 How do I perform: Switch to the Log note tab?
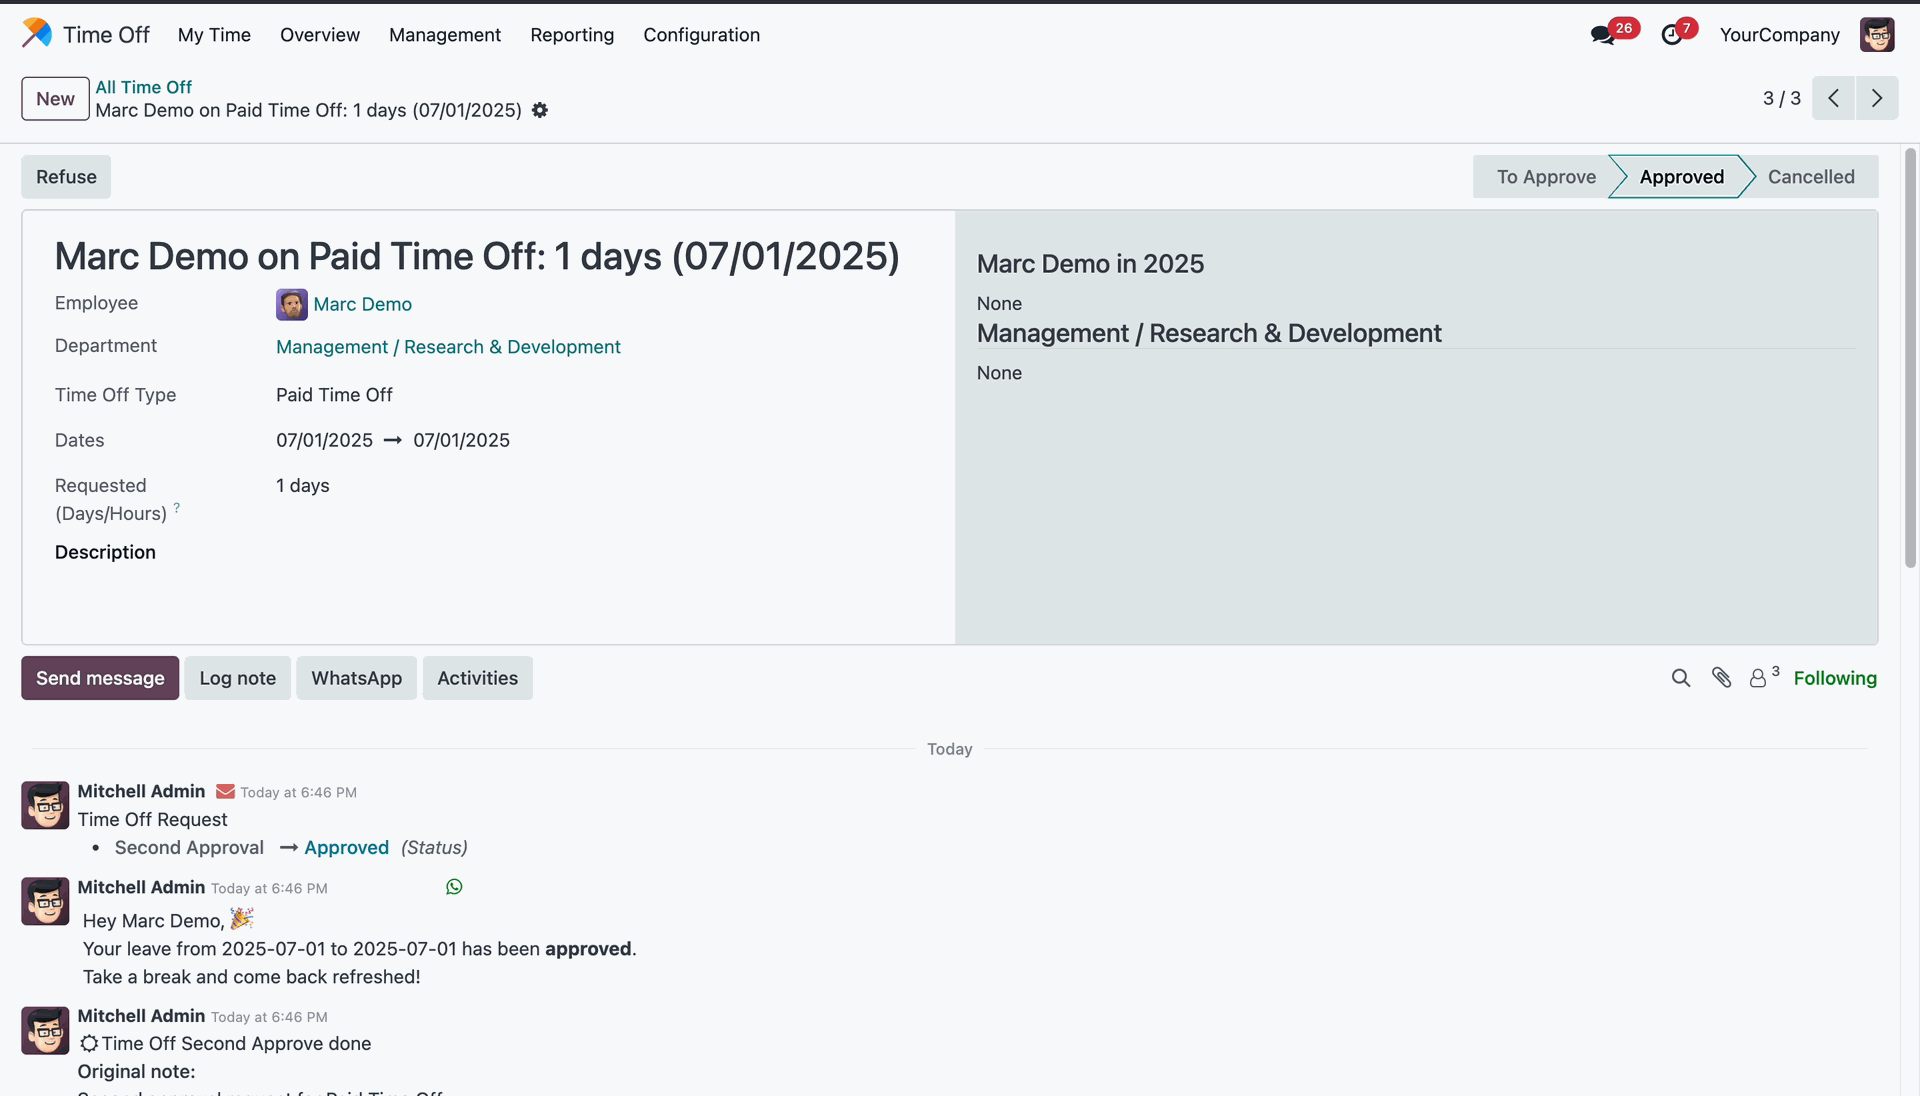(237, 678)
